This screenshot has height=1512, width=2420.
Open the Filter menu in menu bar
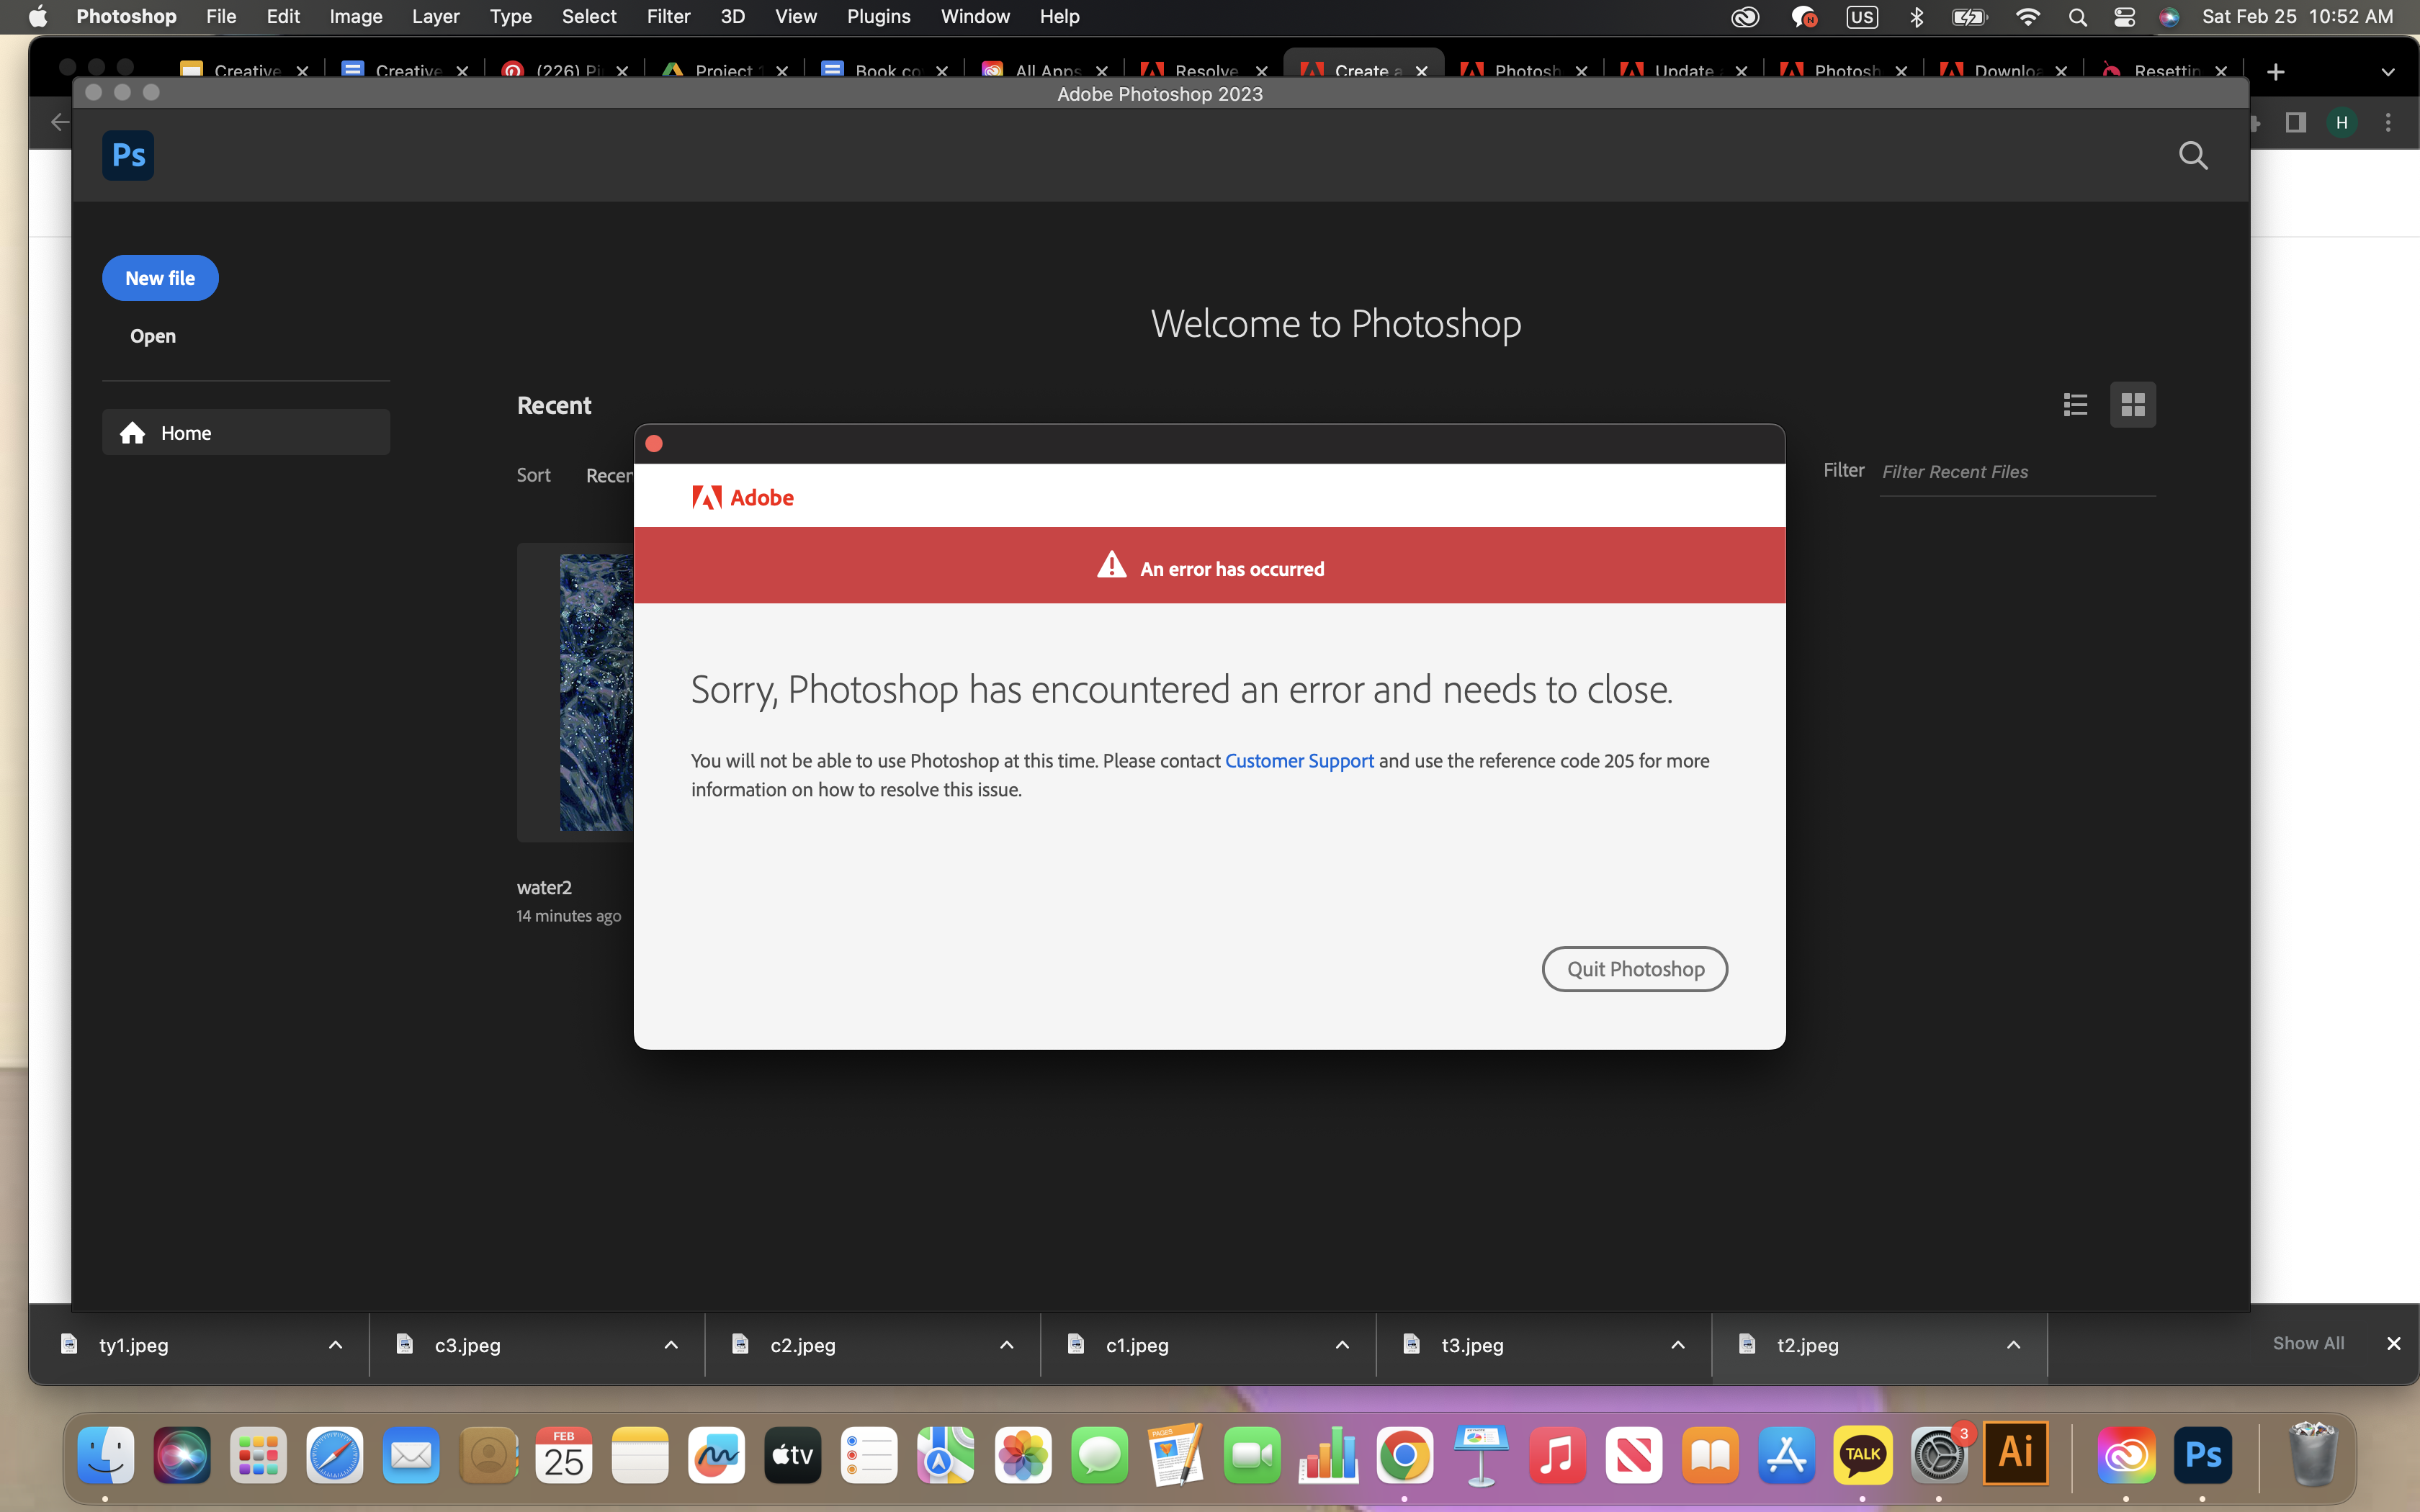click(x=667, y=17)
